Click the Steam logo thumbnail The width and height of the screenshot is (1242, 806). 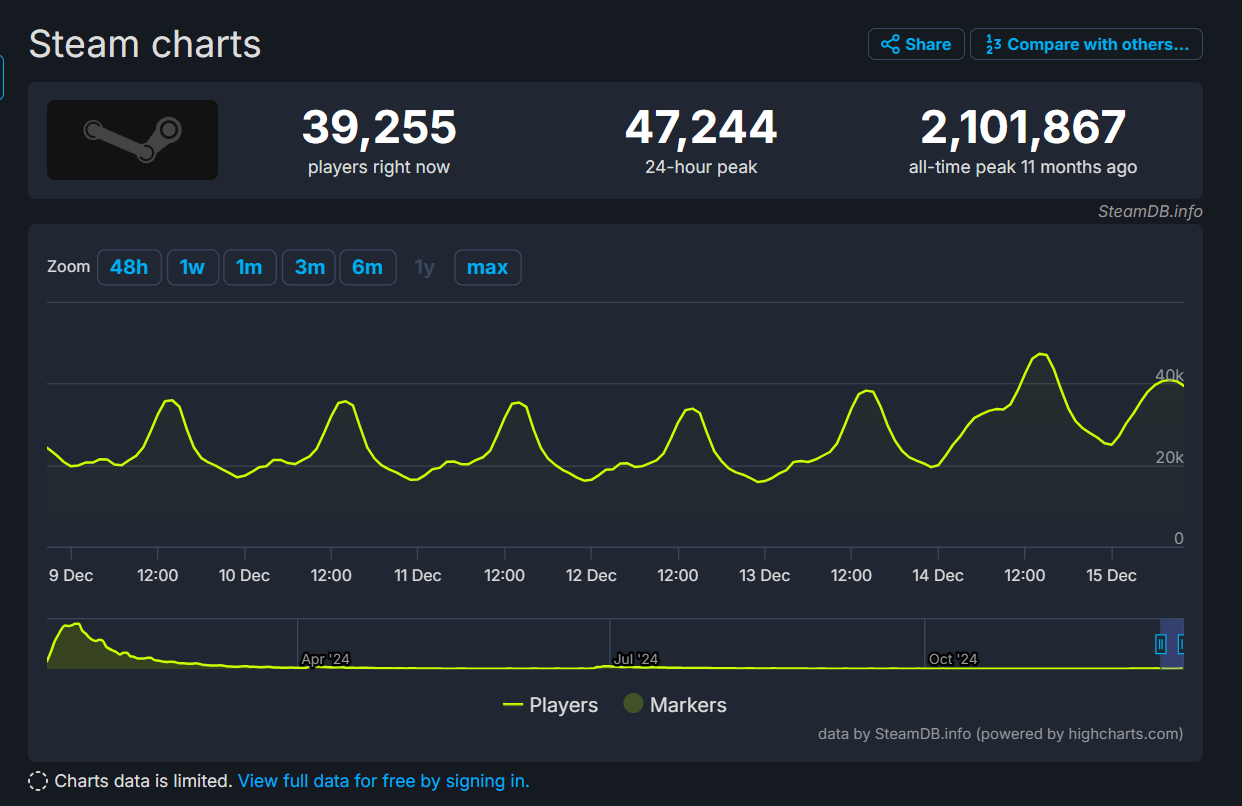point(132,140)
